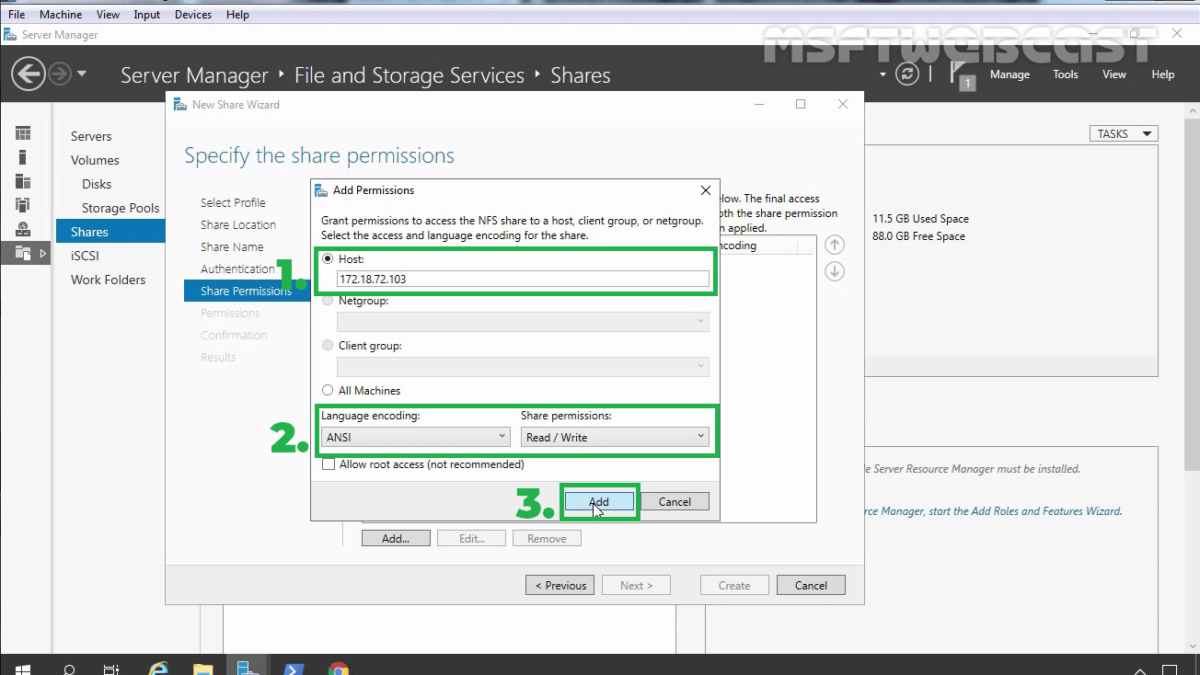Click Cancel in Add Permissions dialog
1200x675 pixels.
point(675,501)
